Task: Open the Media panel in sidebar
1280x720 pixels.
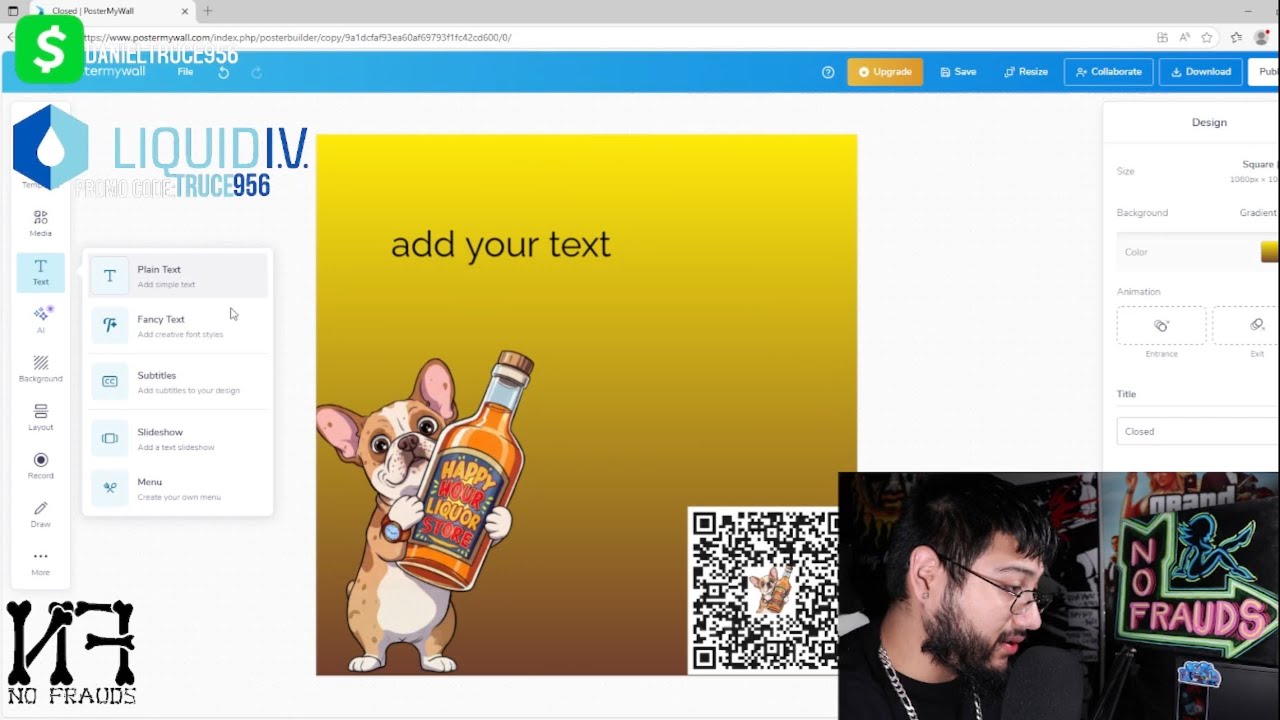Action: tap(40, 223)
